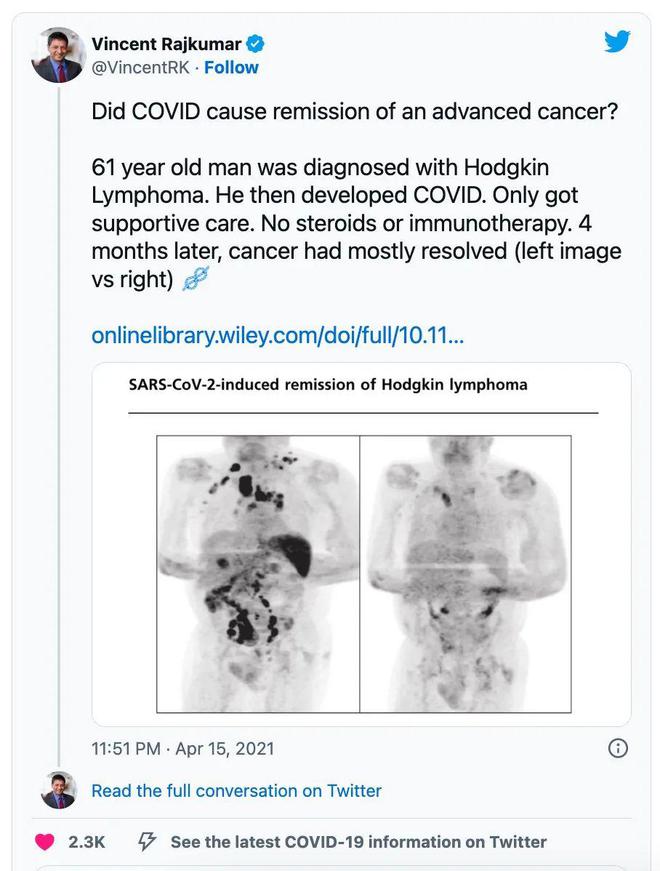Click the 2.3K likes count

coord(87,842)
